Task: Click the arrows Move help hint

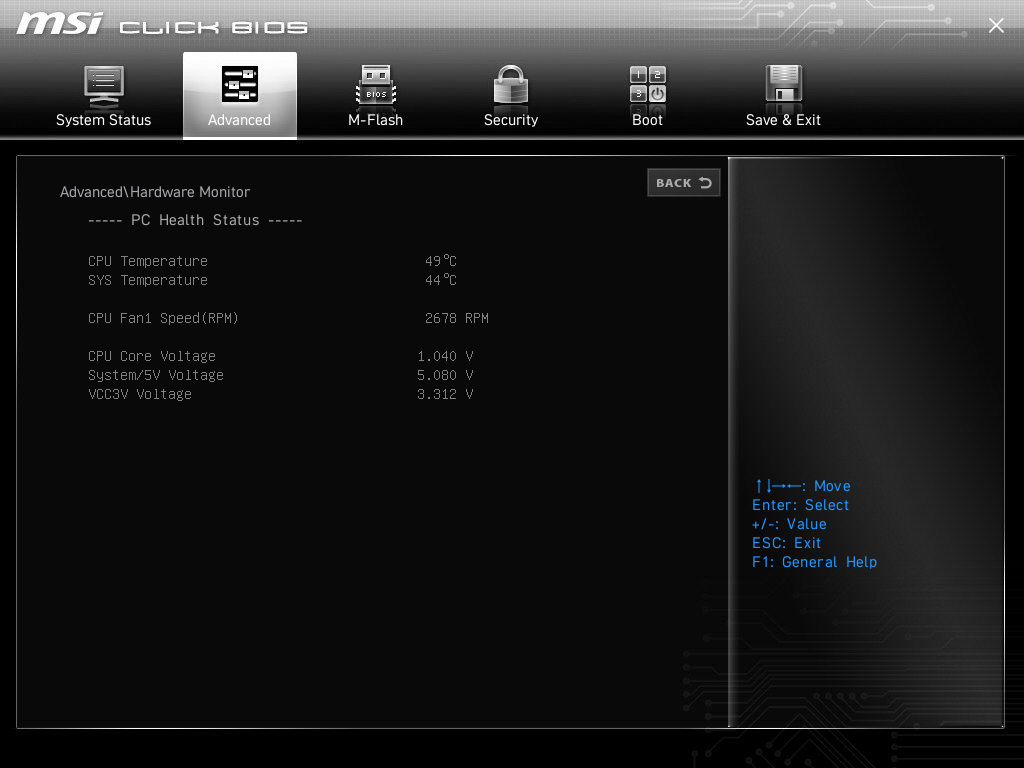Action: [802, 486]
